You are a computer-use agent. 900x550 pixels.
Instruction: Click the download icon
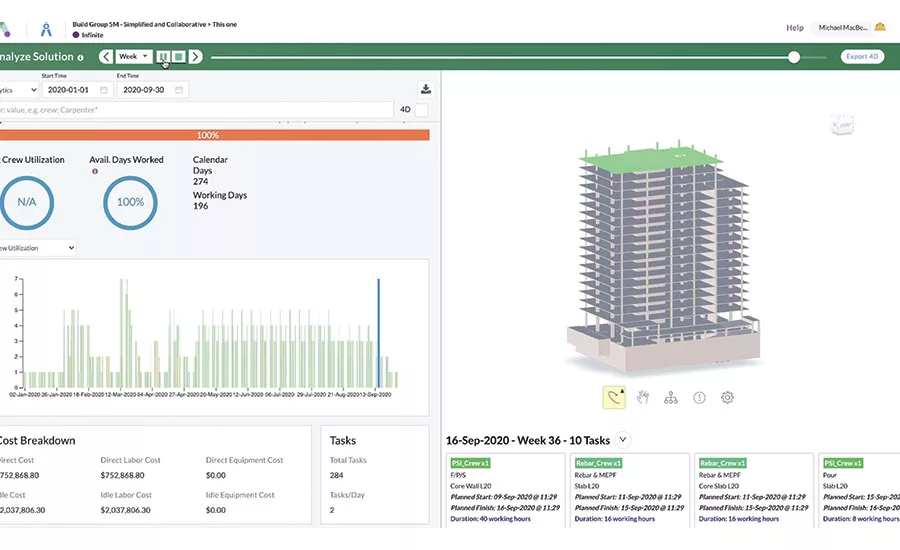tap(426, 89)
